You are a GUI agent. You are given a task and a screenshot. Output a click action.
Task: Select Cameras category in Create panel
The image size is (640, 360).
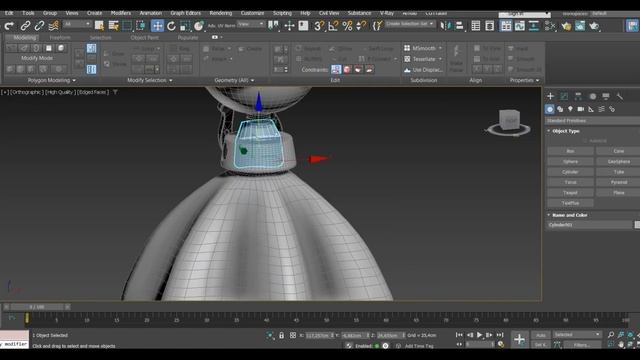point(580,109)
